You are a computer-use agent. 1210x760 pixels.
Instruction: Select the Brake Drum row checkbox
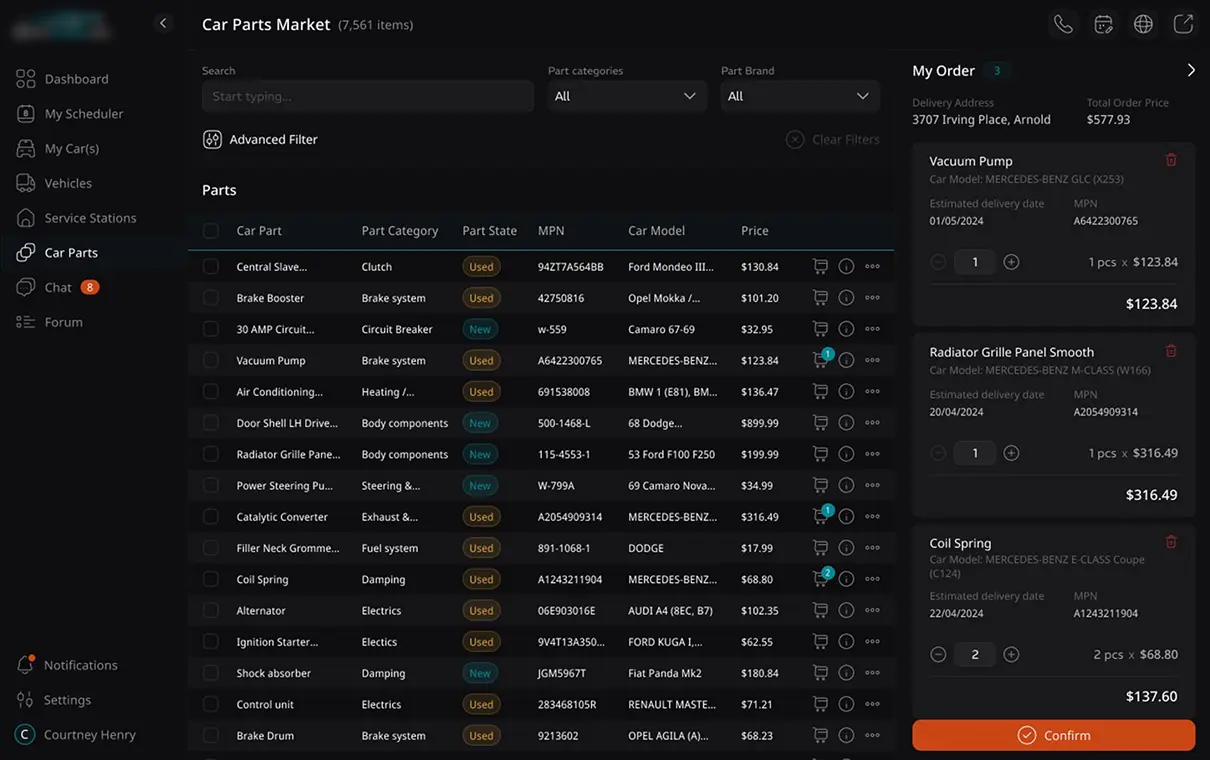[210, 735]
